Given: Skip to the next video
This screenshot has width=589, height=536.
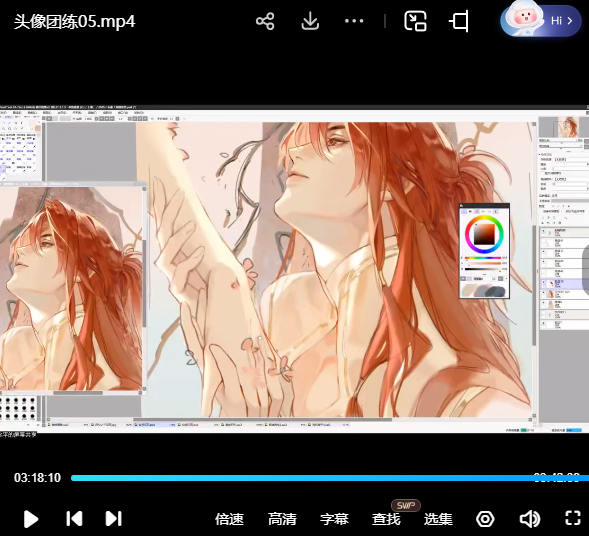Looking at the screenshot, I should [113, 519].
